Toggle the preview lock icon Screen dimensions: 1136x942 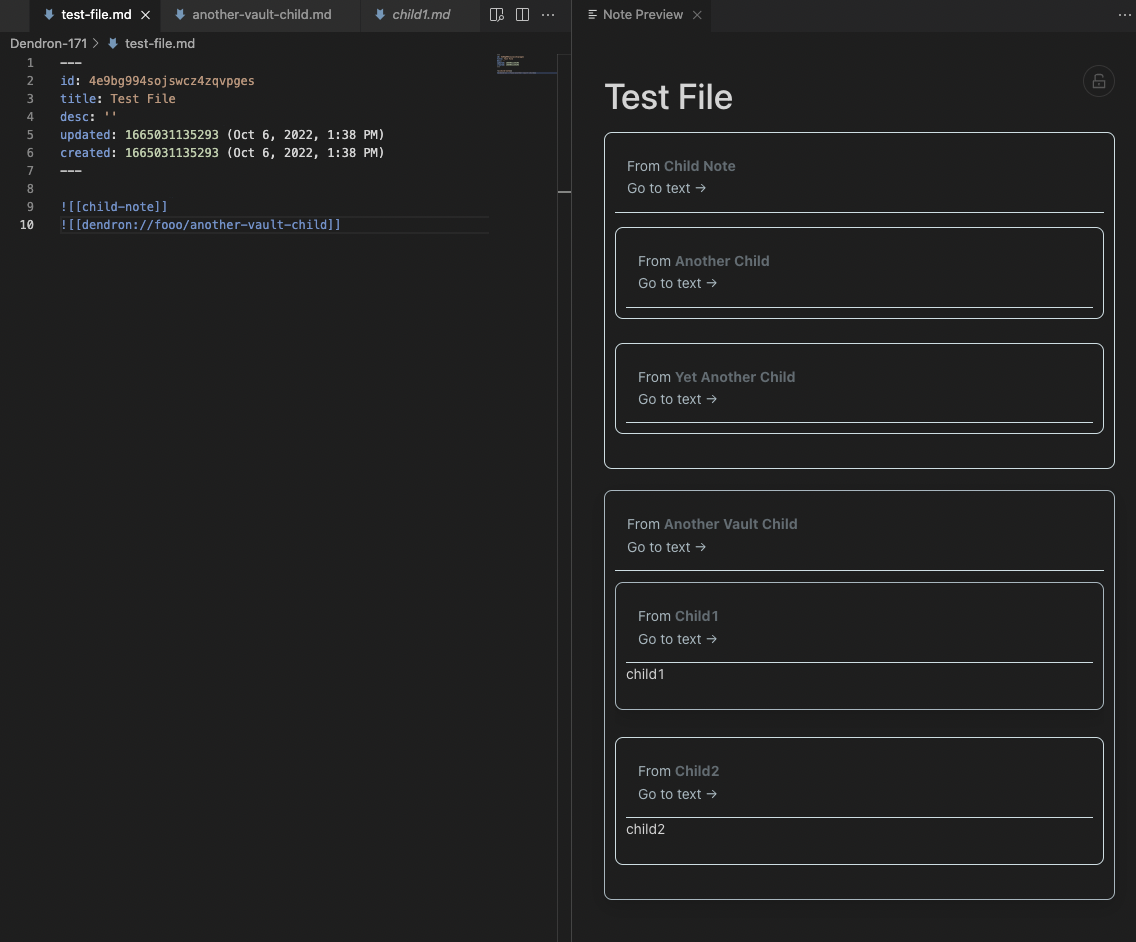[x=1098, y=81]
